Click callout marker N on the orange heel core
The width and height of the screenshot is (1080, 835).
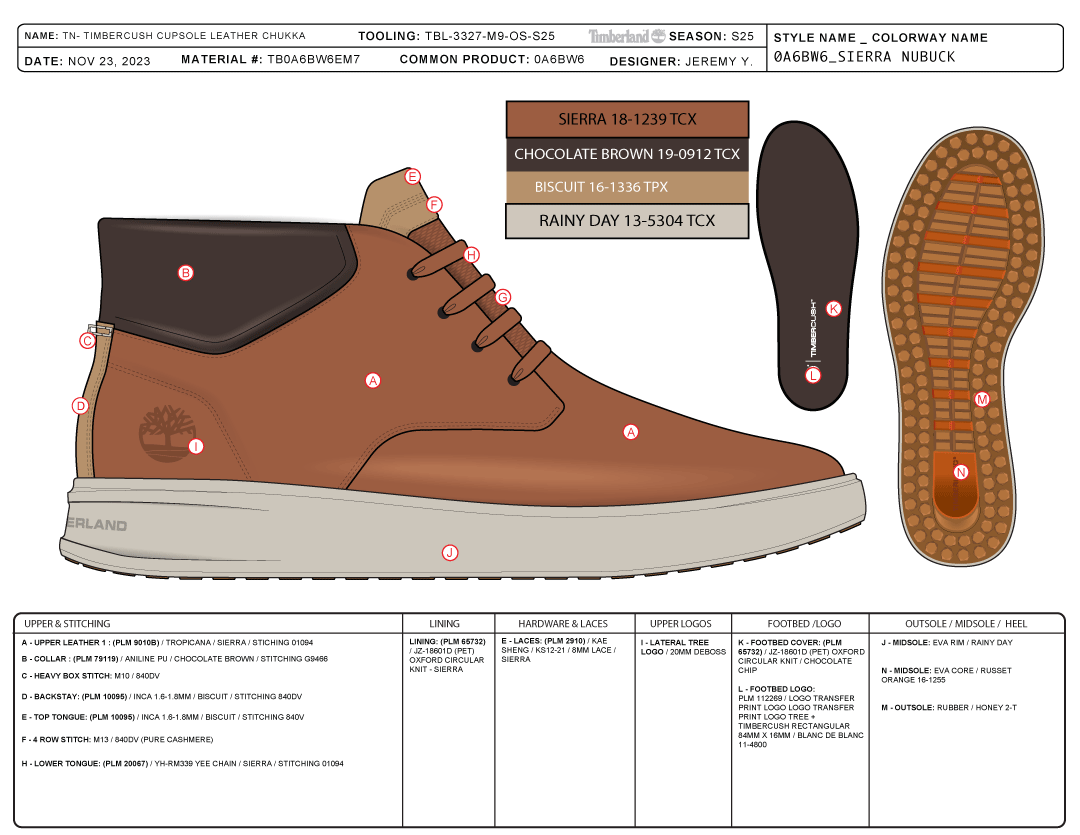(x=961, y=472)
